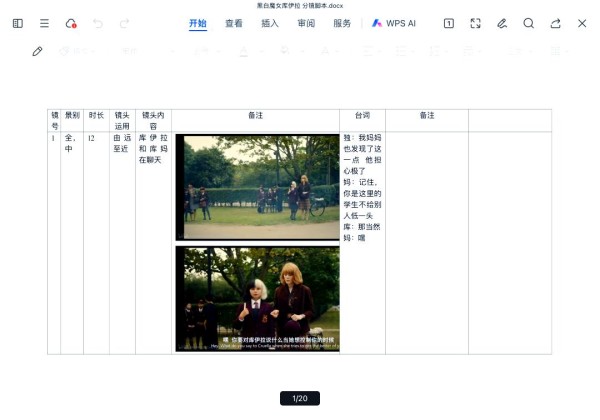Open the 服务 tab
The width and height of the screenshot is (600, 420).
[x=342, y=23]
